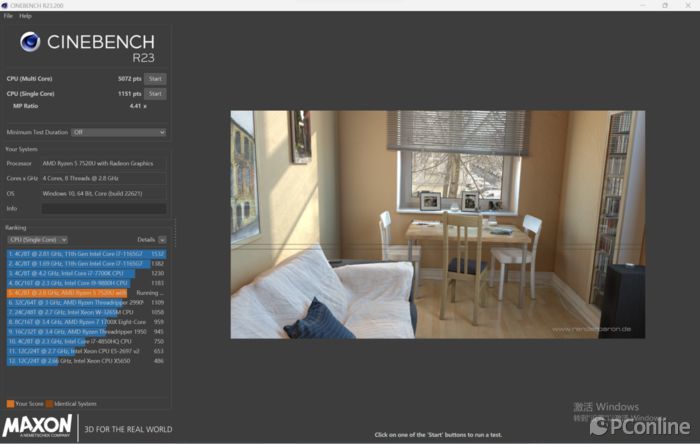Open Minimum Test Duration dropdown
The image size is (700, 444).
119,132
